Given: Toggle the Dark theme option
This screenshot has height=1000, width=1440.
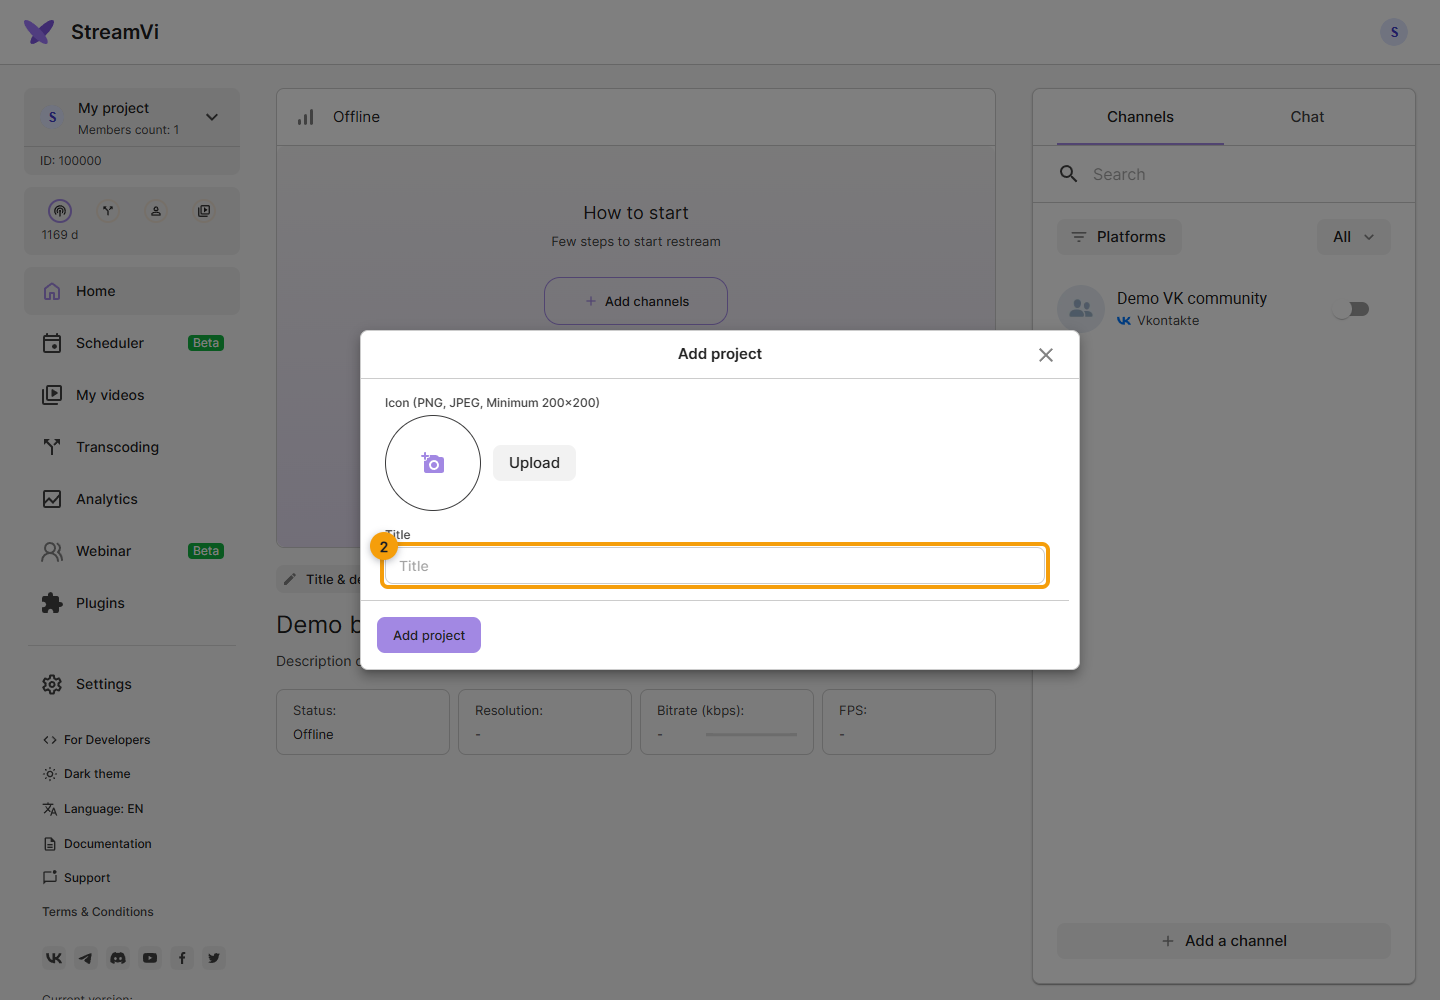Looking at the screenshot, I should point(86,774).
